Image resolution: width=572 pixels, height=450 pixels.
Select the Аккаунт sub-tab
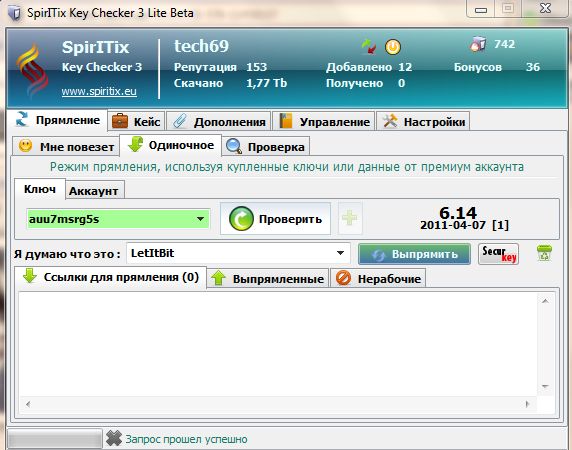click(x=95, y=191)
